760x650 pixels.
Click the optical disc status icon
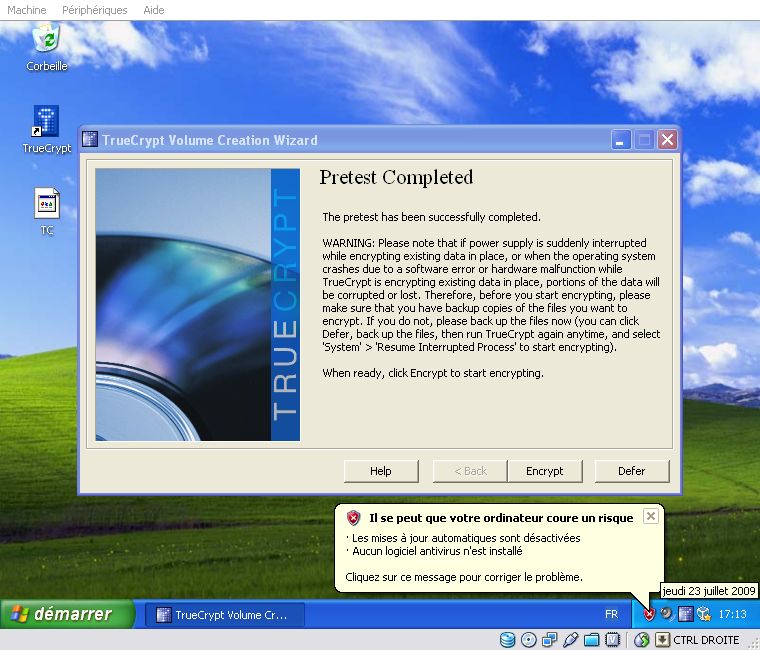(x=528, y=640)
